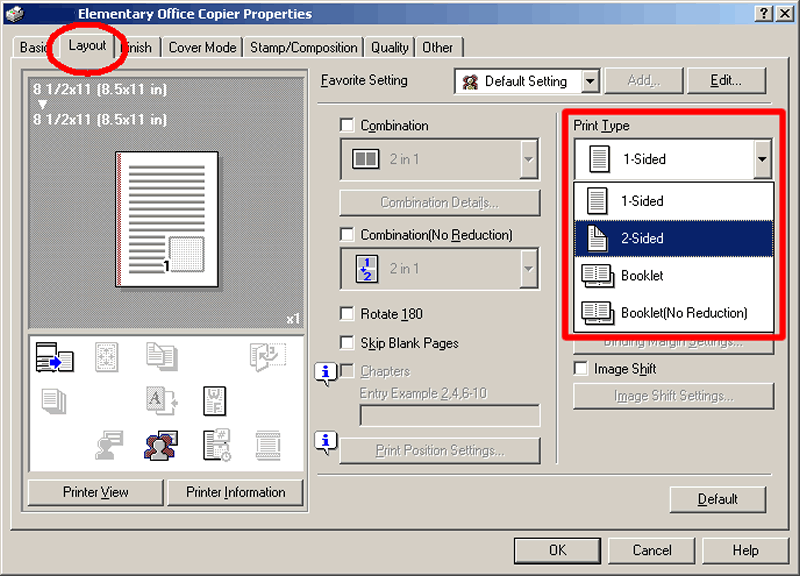Switch to the Cover Mode tab
800x576 pixels.
202,47
